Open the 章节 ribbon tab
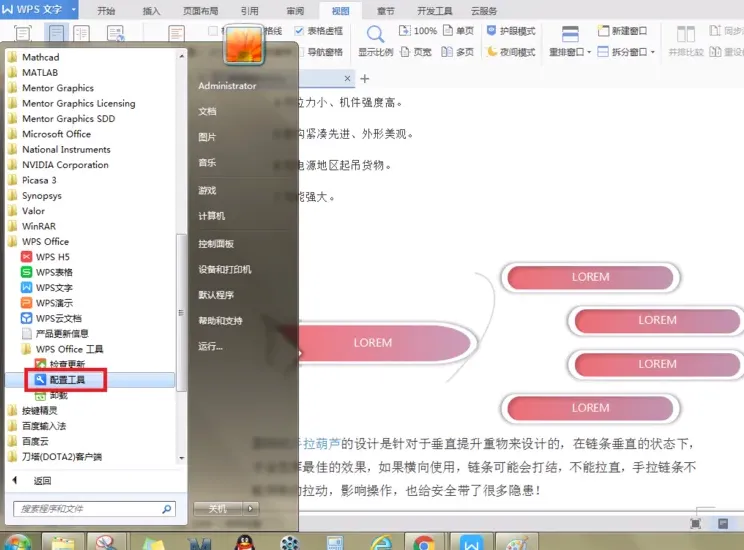This screenshot has height=550, width=744. [x=385, y=10]
